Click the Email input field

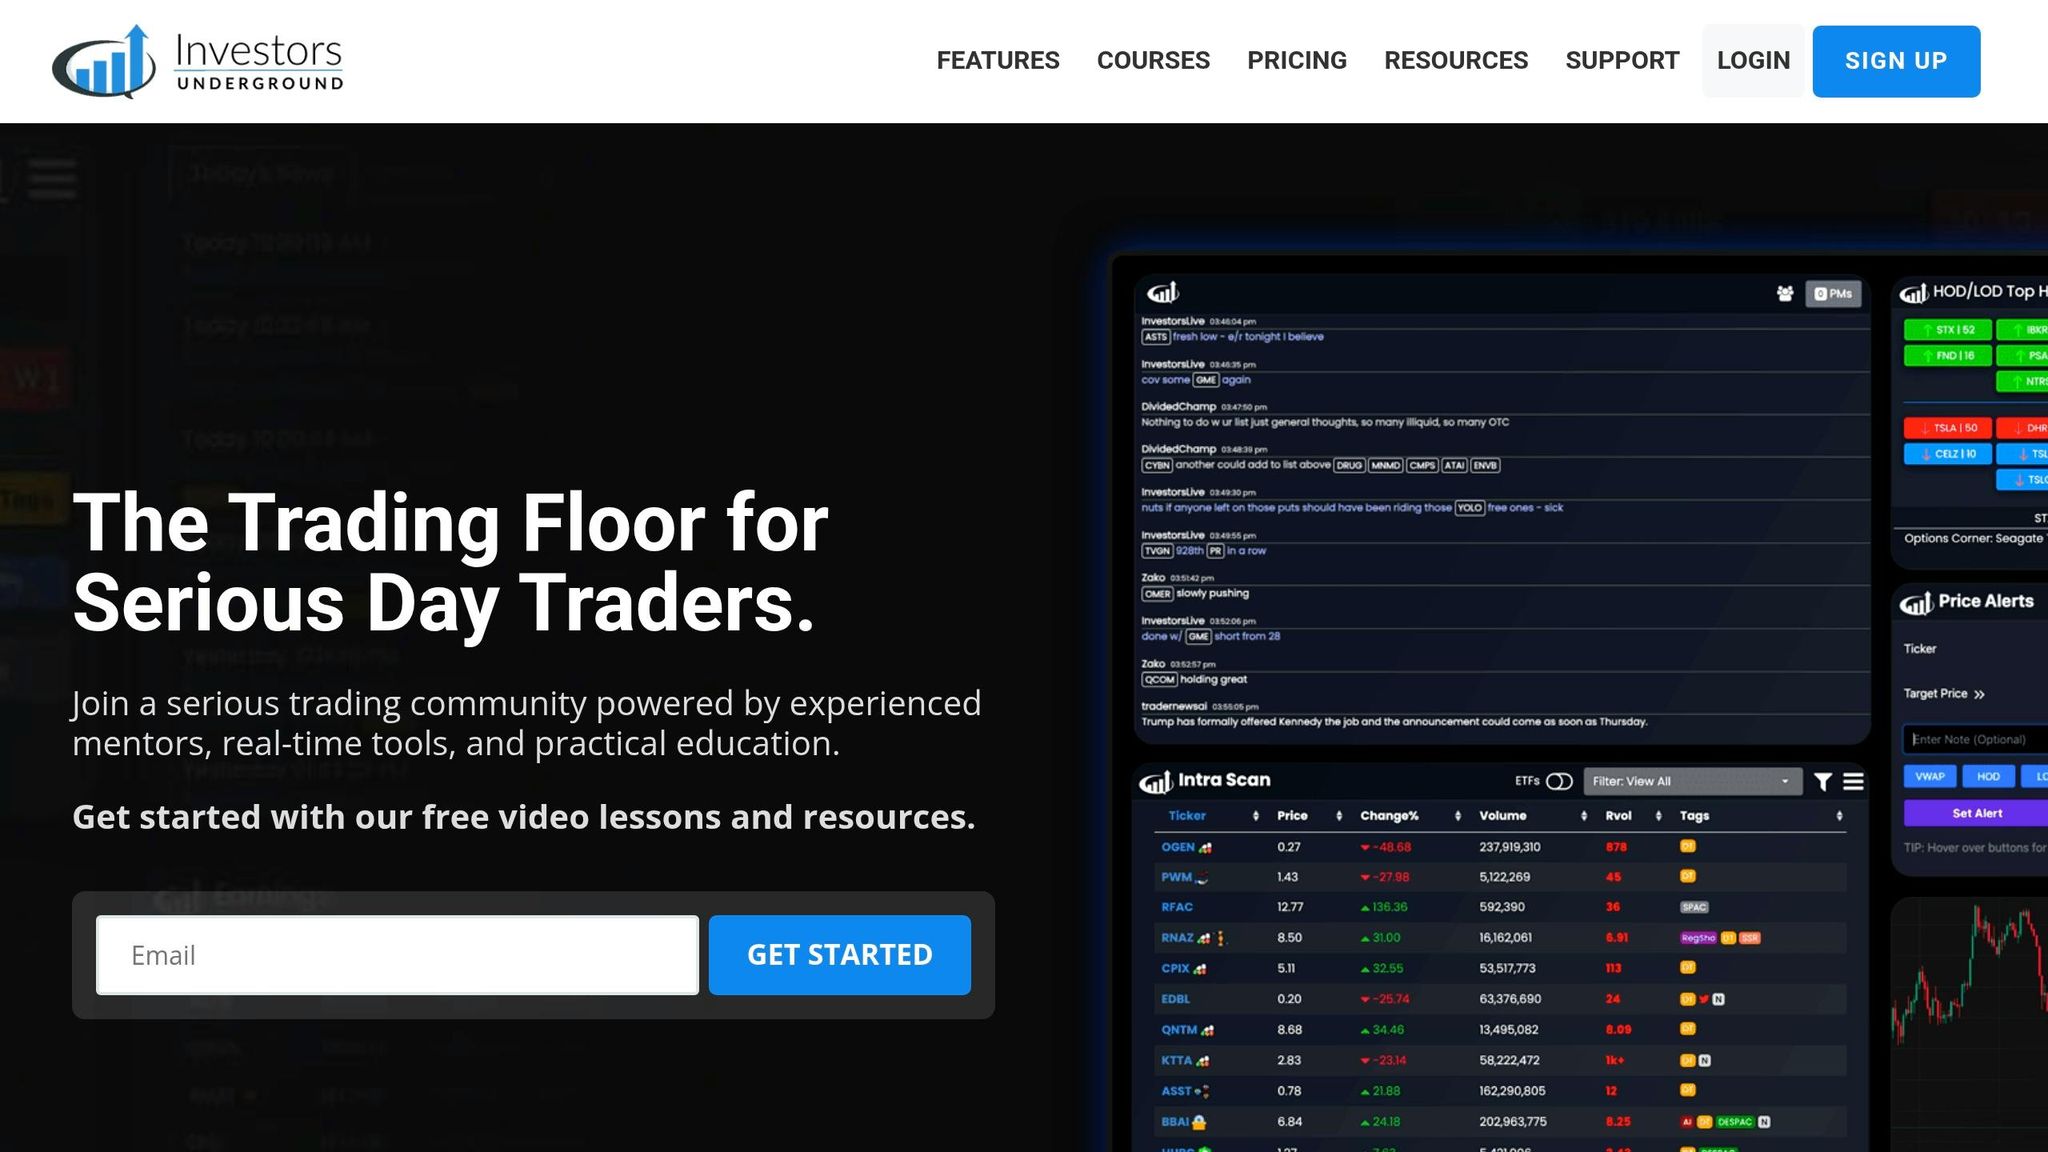pyautogui.click(x=396, y=955)
